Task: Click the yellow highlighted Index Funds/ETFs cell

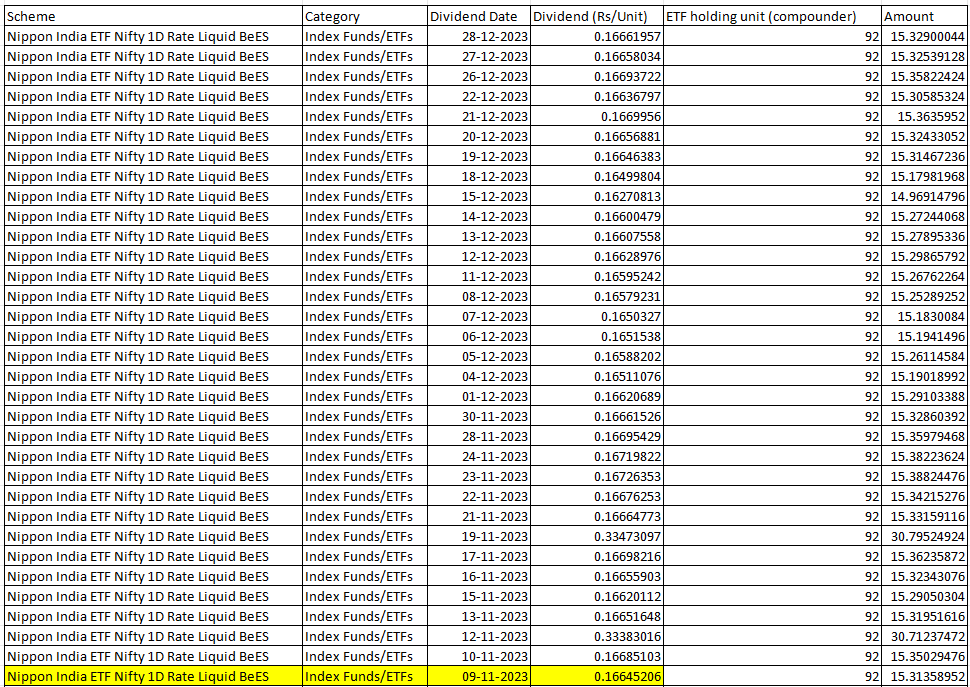Action: pyautogui.click(x=365, y=676)
